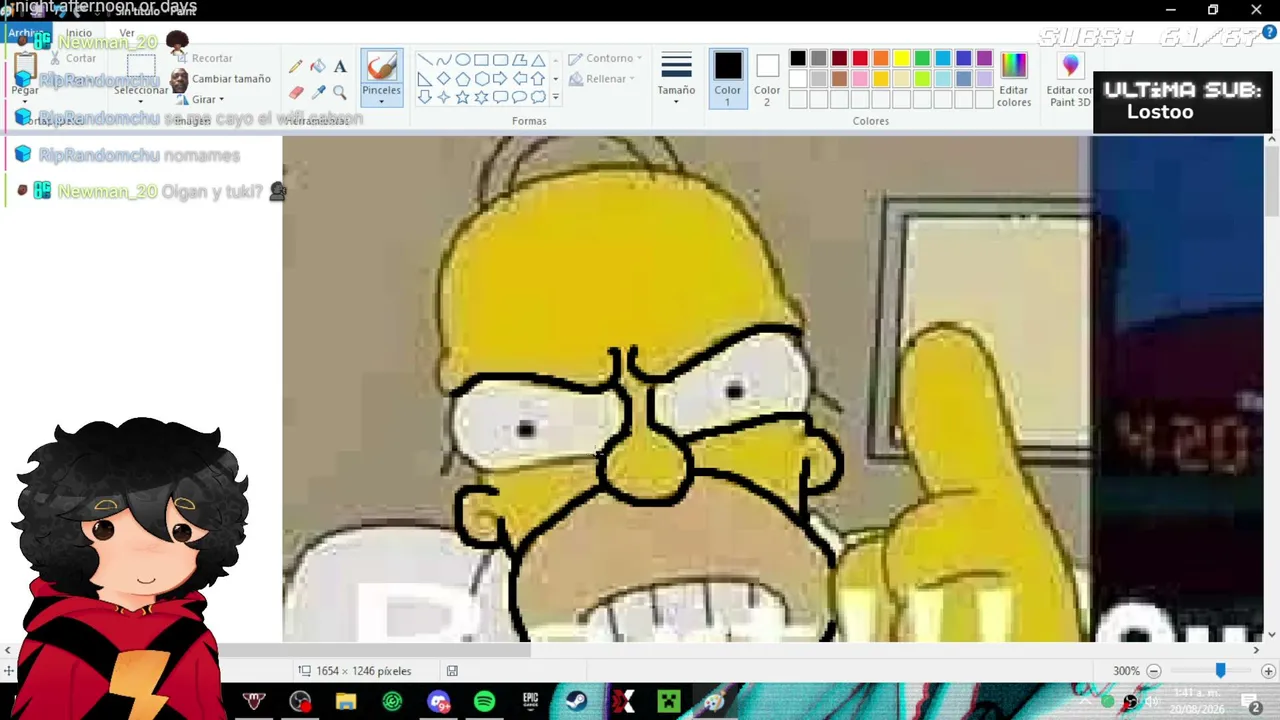This screenshot has width=1280, height=720.
Task: Select the Magnifier tool
Action: 340,92
